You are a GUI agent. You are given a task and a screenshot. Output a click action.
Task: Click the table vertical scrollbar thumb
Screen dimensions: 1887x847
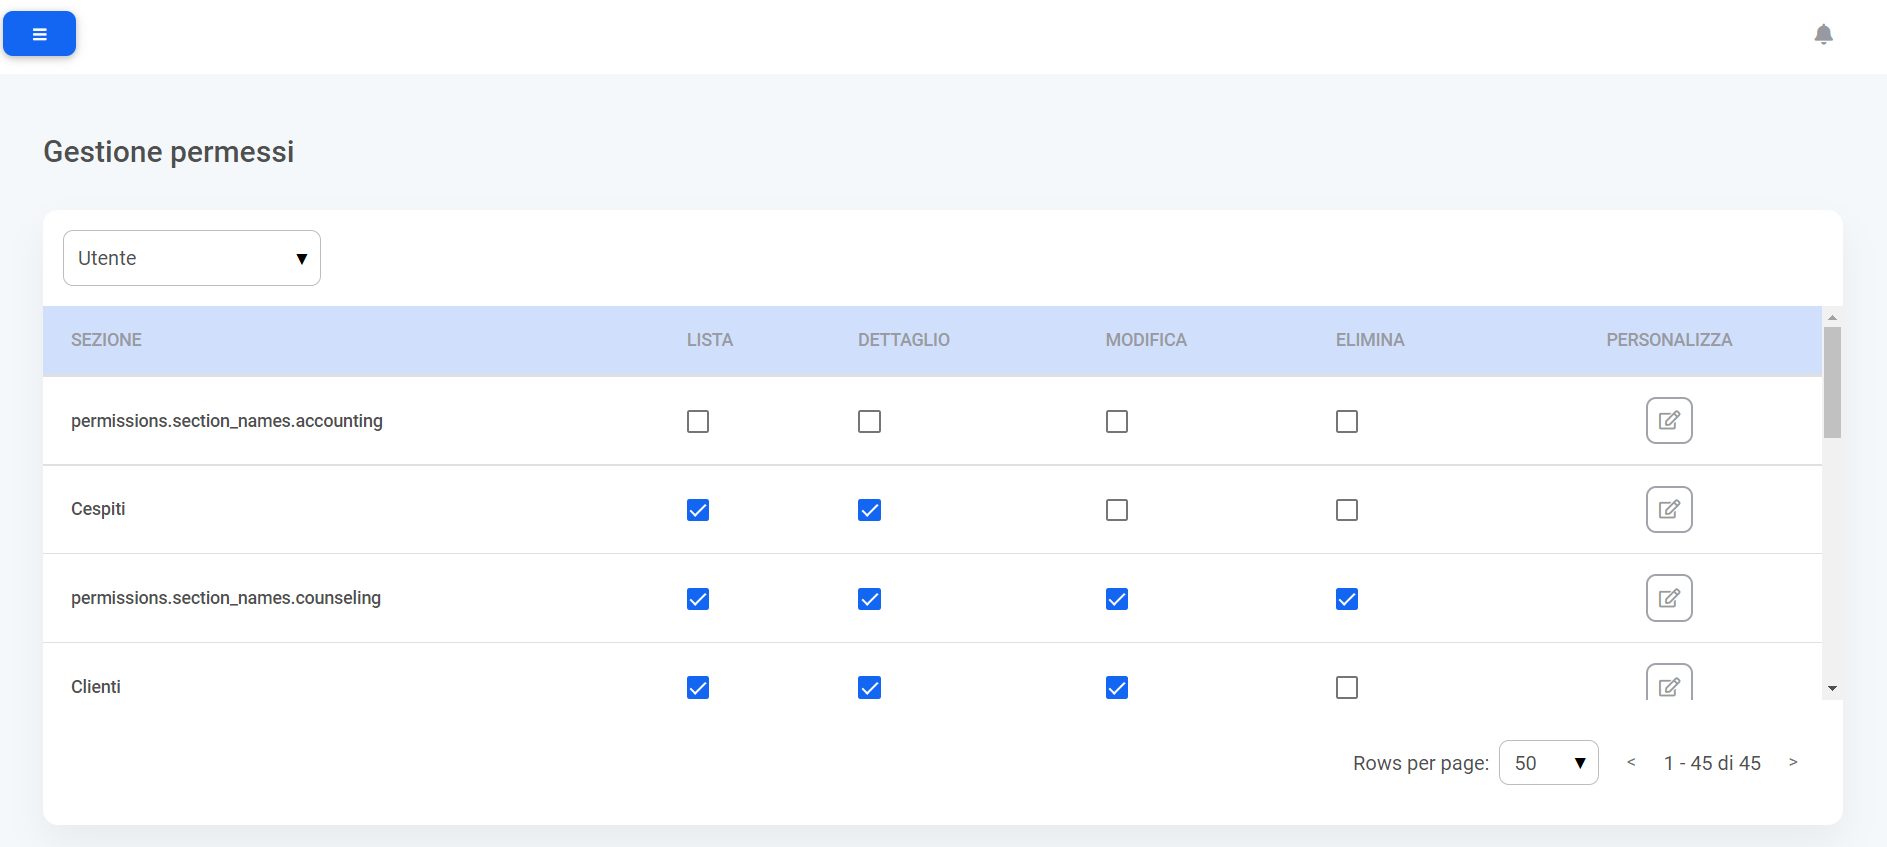click(x=1832, y=382)
